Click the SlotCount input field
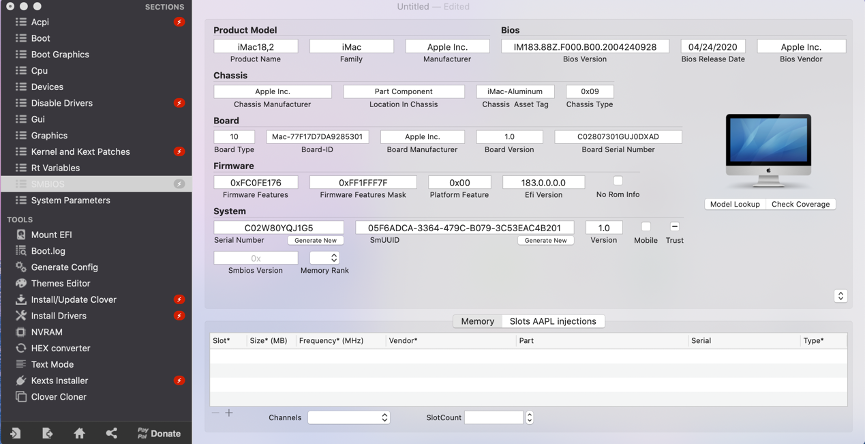 (494, 417)
